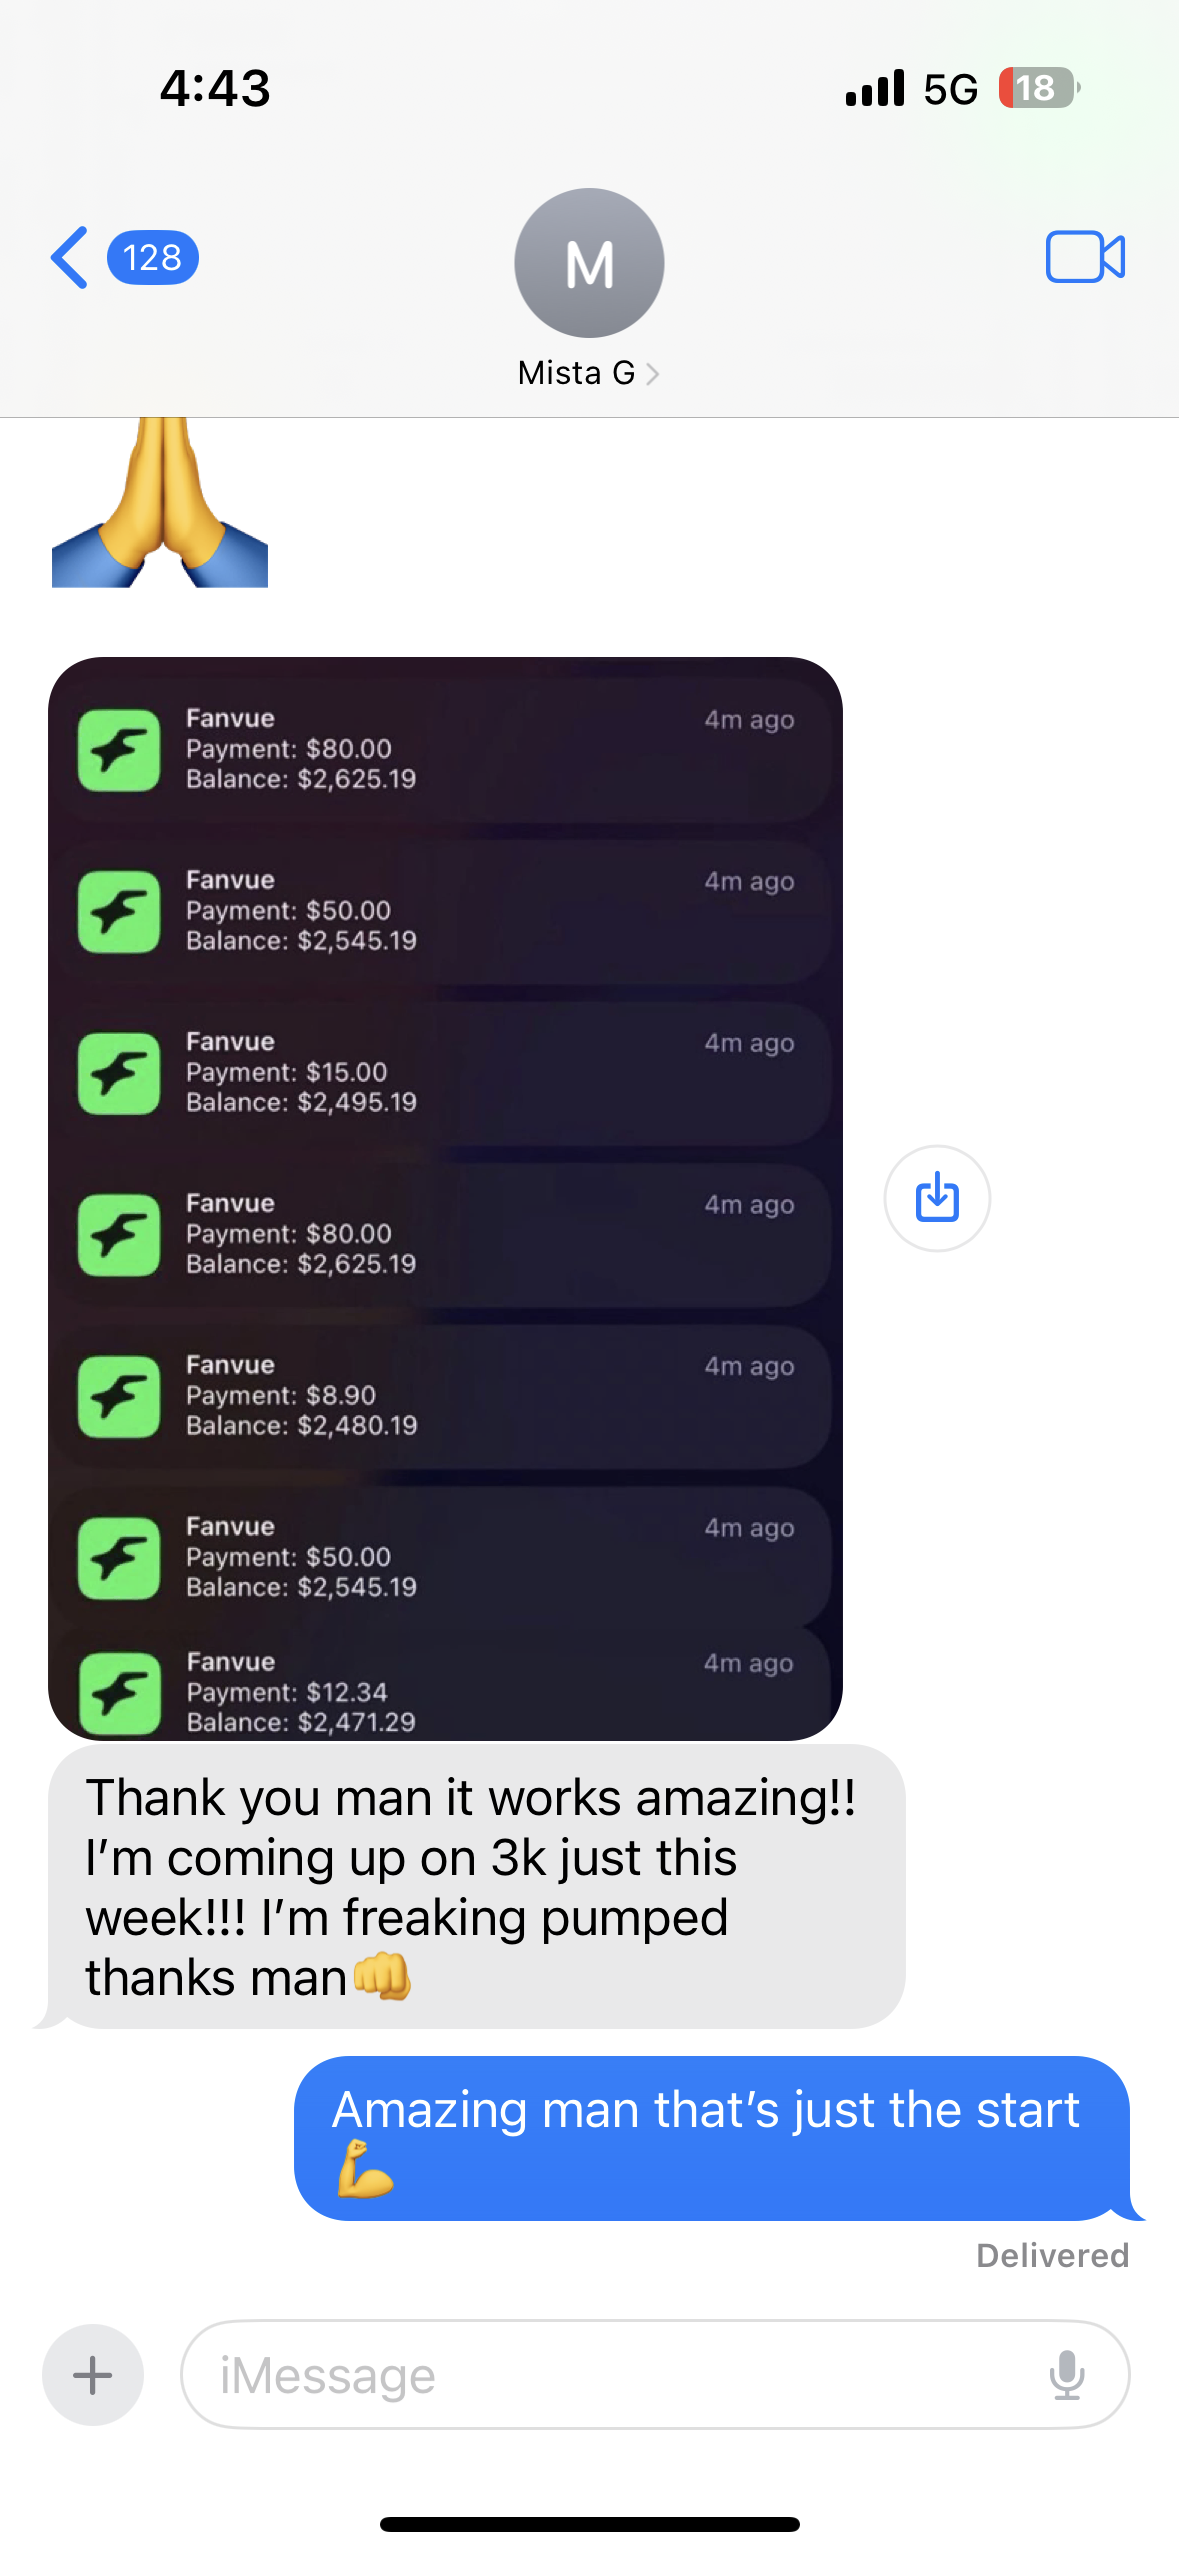Tap the home indicator bar
The image size is (1179, 2556).
coord(589,2524)
